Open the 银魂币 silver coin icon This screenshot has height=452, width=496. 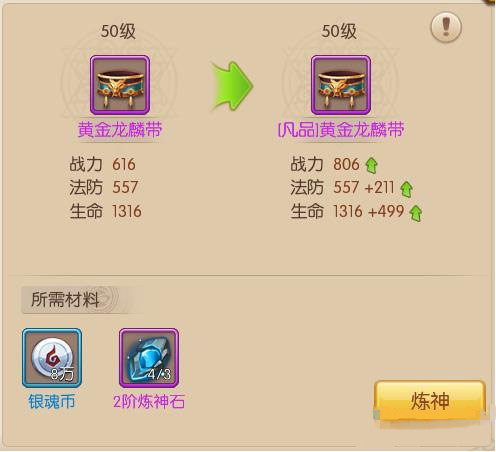pos(52,358)
